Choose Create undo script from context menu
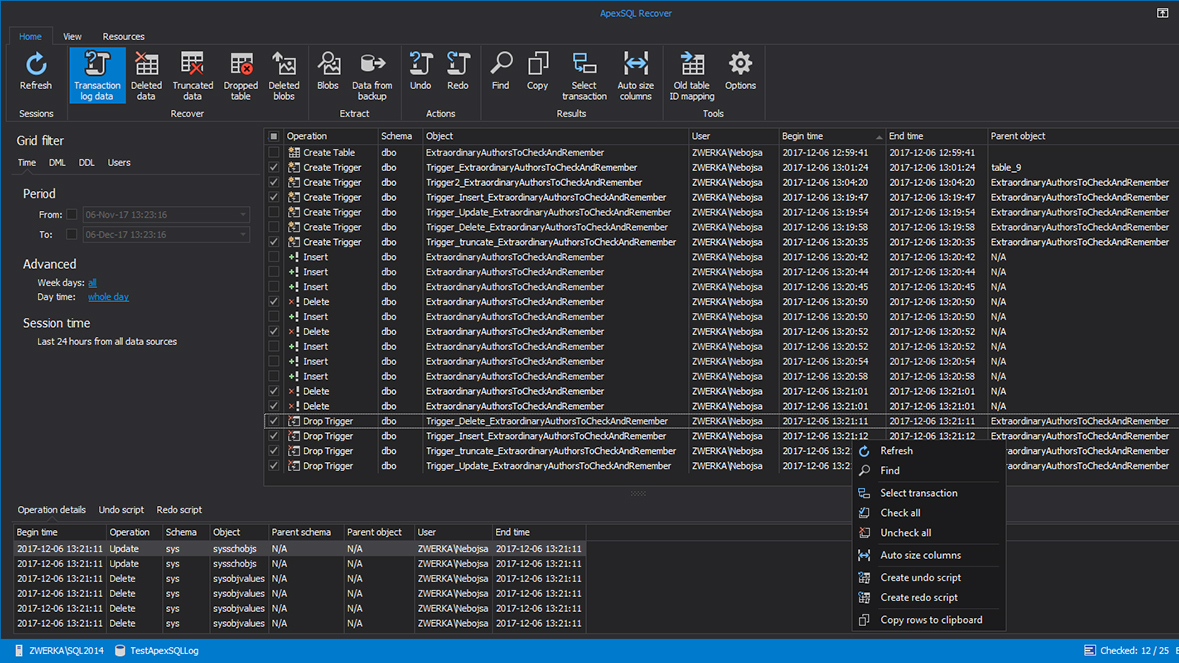The width and height of the screenshot is (1179, 663). coord(920,578)
